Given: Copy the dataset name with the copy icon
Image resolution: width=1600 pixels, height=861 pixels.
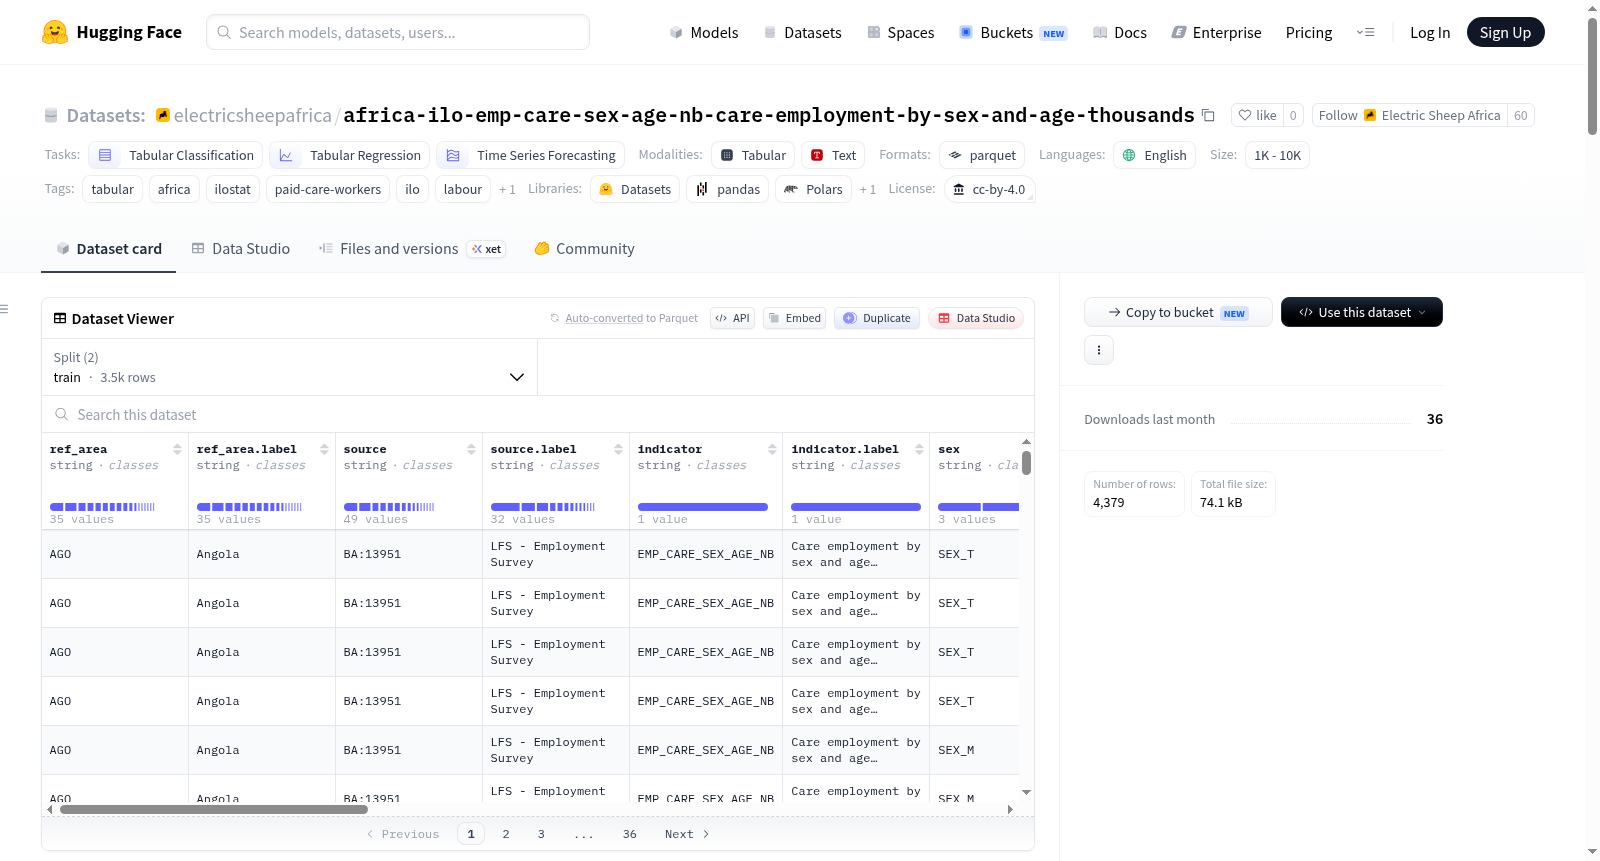Looking at the screenshot, I should [1208, 116].
